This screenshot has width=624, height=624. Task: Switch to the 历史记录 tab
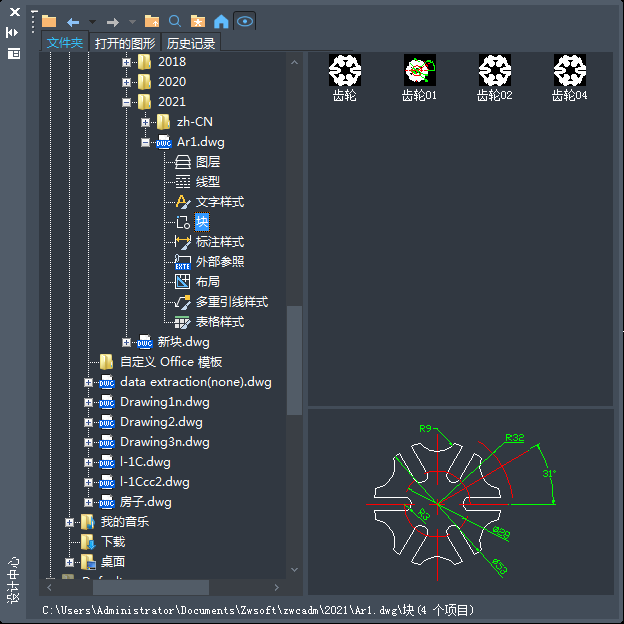click(x=190, y=43)
